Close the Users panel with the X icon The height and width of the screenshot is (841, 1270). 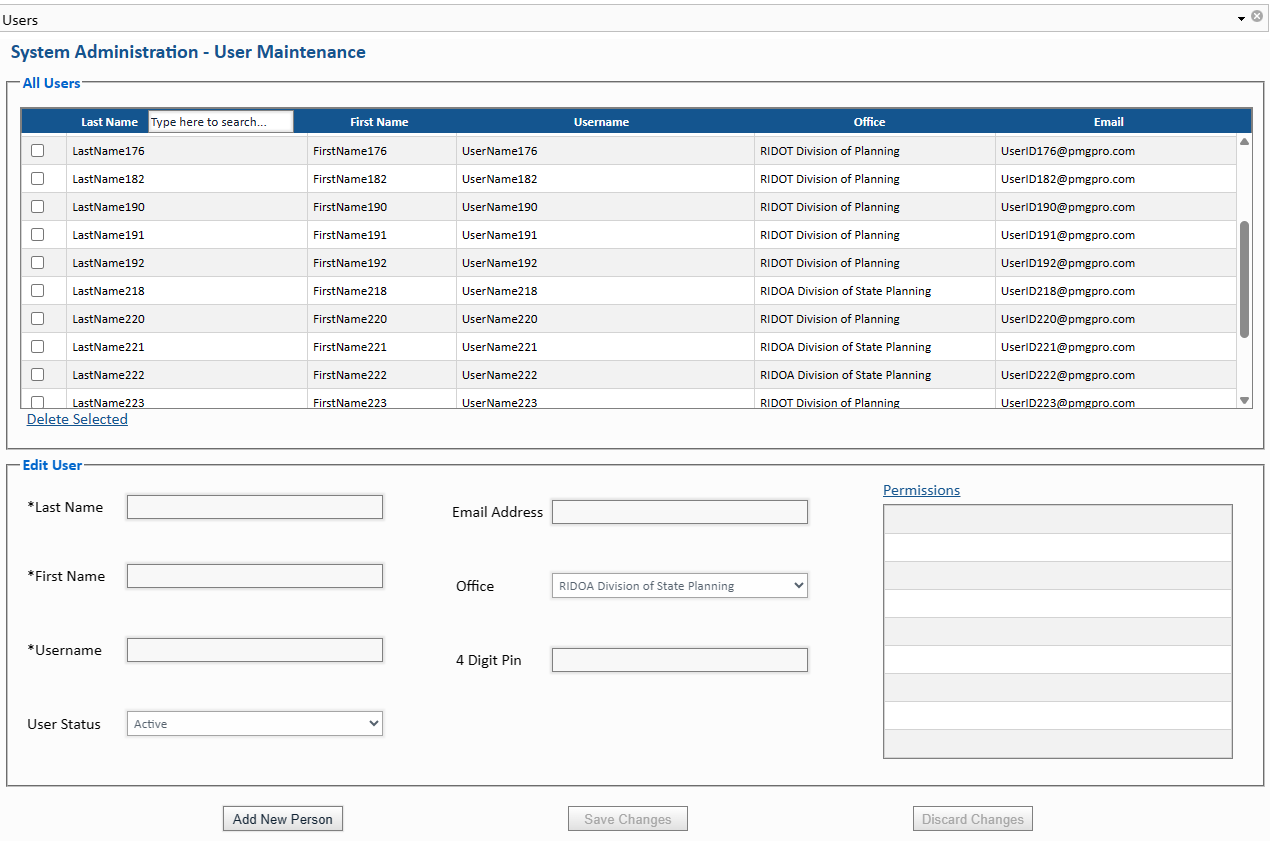(x=1257, y=17)
